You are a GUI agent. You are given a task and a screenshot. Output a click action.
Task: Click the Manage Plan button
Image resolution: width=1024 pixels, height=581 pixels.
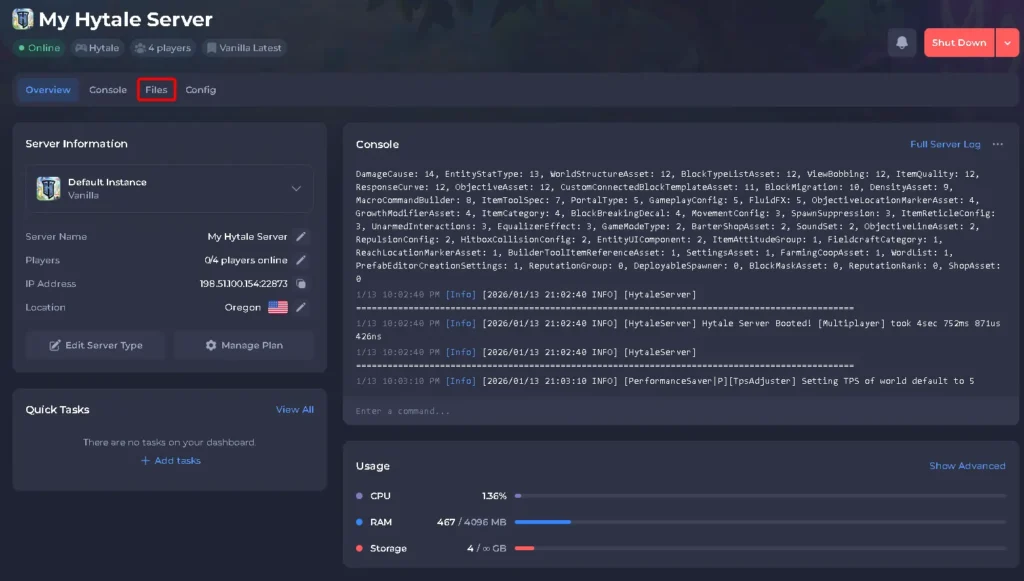(x=244, y=345)
